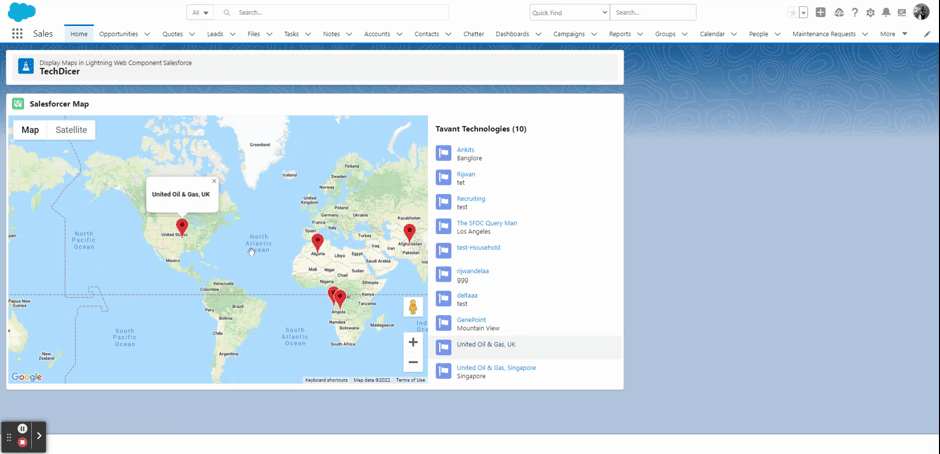
Task: Open the All search scope dropdown
Action: pyautogui.click(x=200, y=13)
